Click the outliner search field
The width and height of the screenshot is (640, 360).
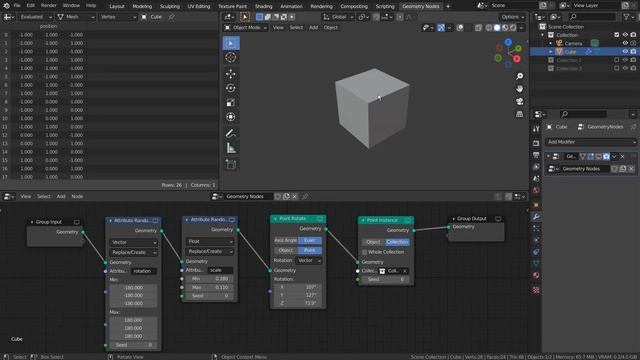click(x=593, y=17)
